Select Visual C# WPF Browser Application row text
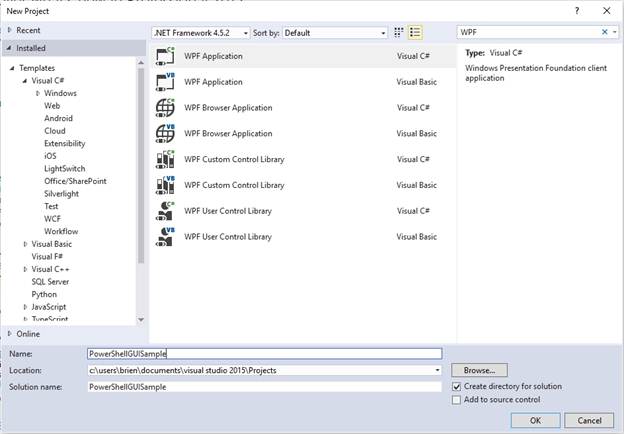 click(228, 108)
